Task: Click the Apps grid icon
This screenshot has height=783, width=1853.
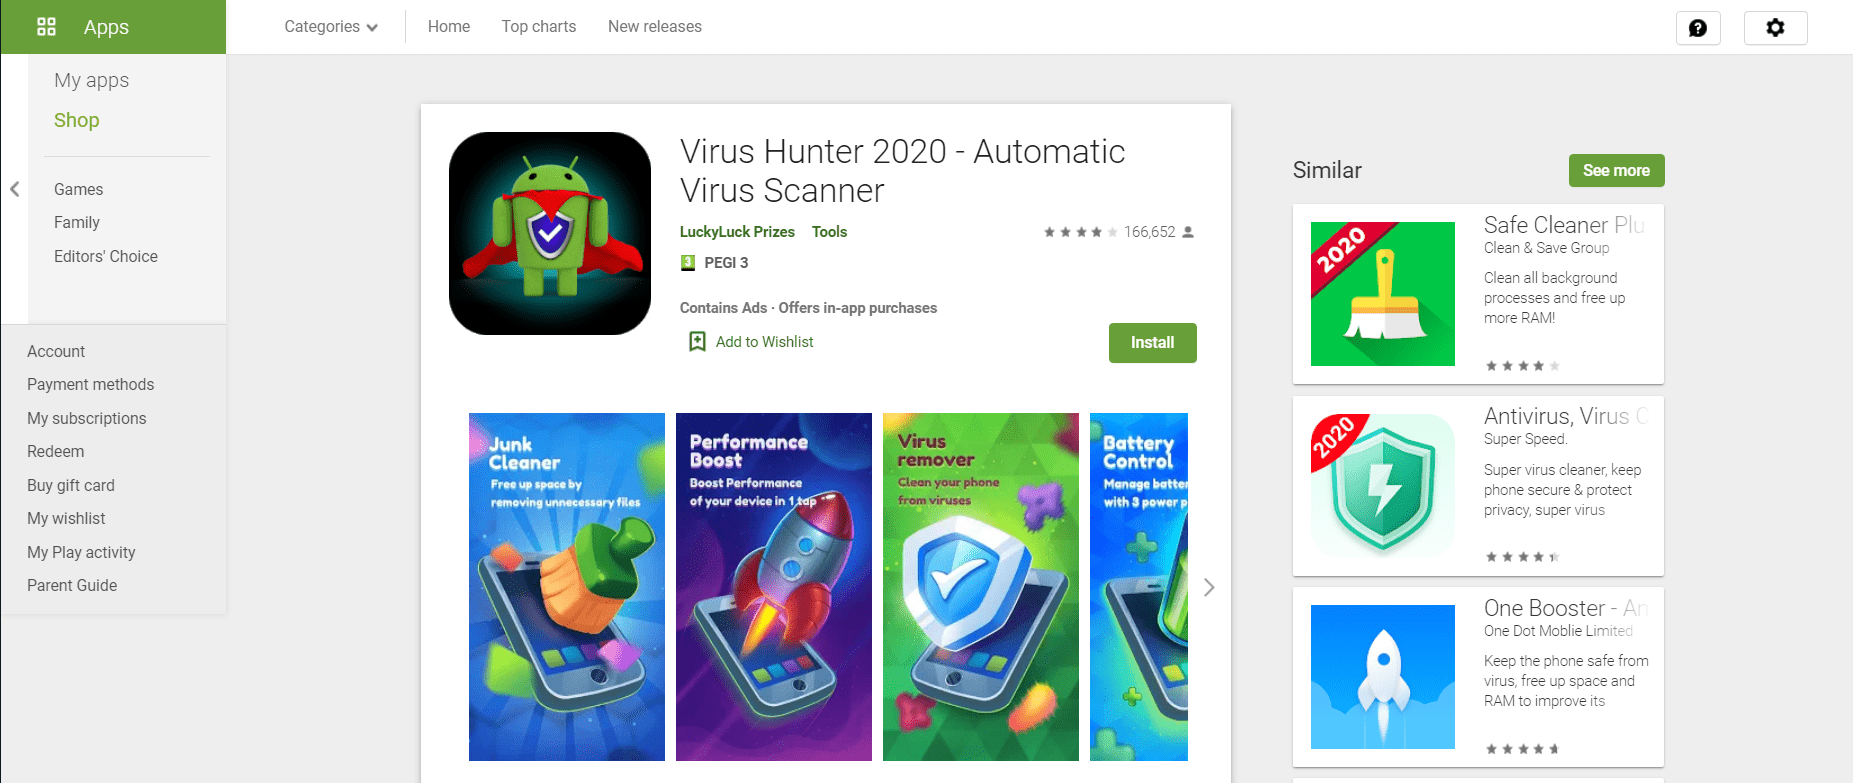Action: [x=46, y=27]
